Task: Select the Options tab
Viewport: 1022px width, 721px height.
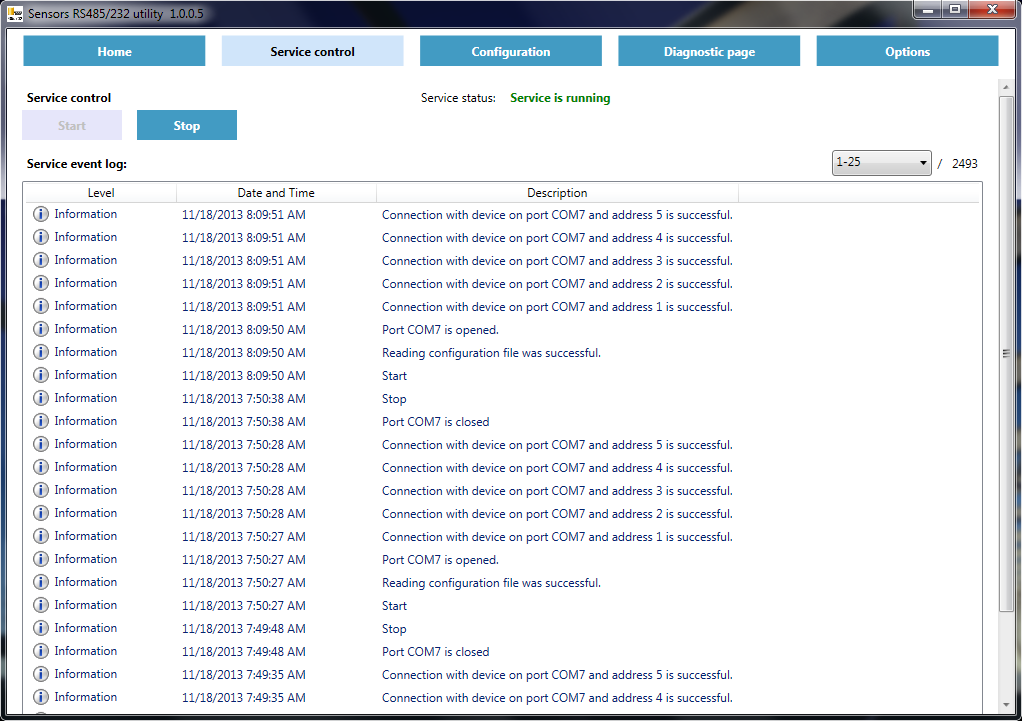Action: [907, 52]
